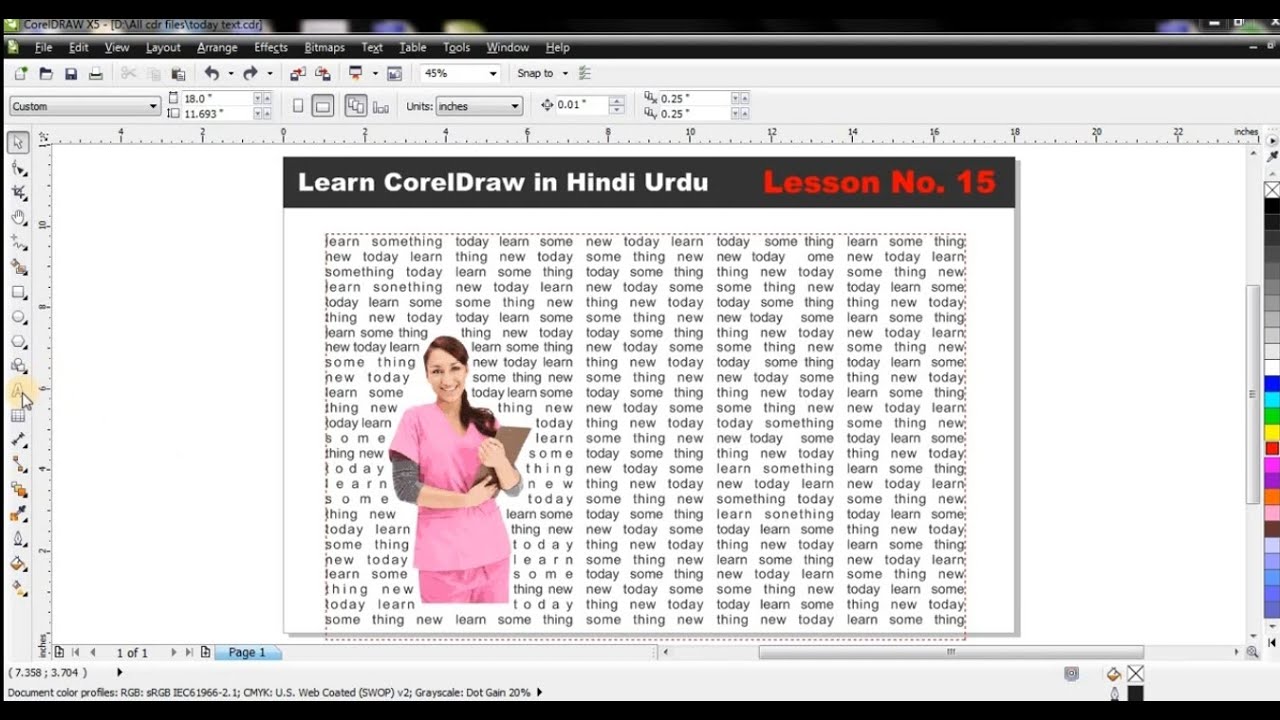Open the zoom level dropdown showing 45%

pos(492,73)
